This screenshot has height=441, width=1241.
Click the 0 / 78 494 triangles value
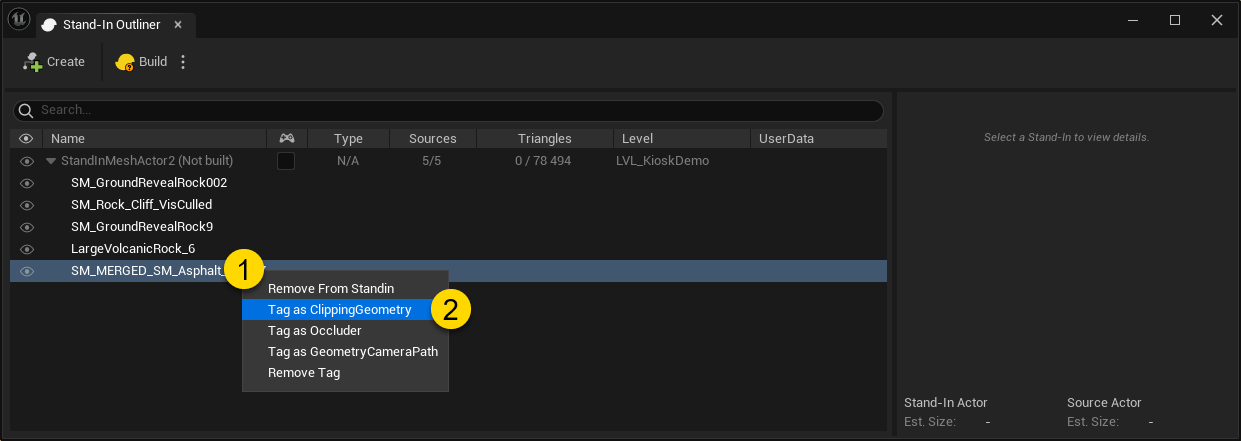tap(544, 161)
